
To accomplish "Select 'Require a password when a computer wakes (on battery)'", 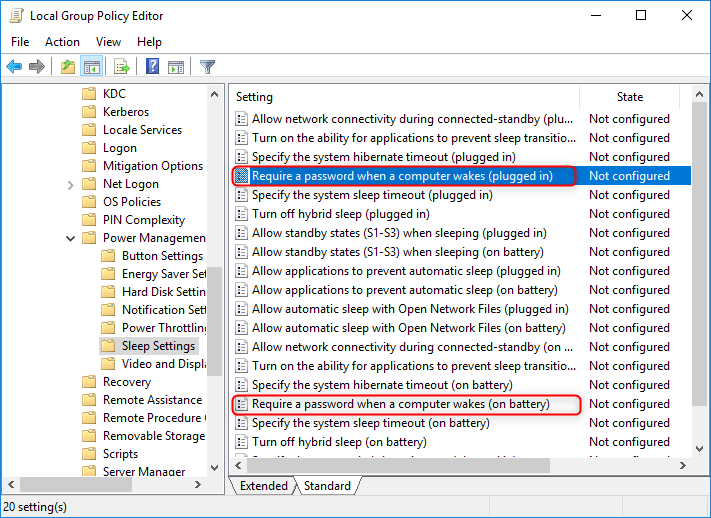I will point(400,404).
